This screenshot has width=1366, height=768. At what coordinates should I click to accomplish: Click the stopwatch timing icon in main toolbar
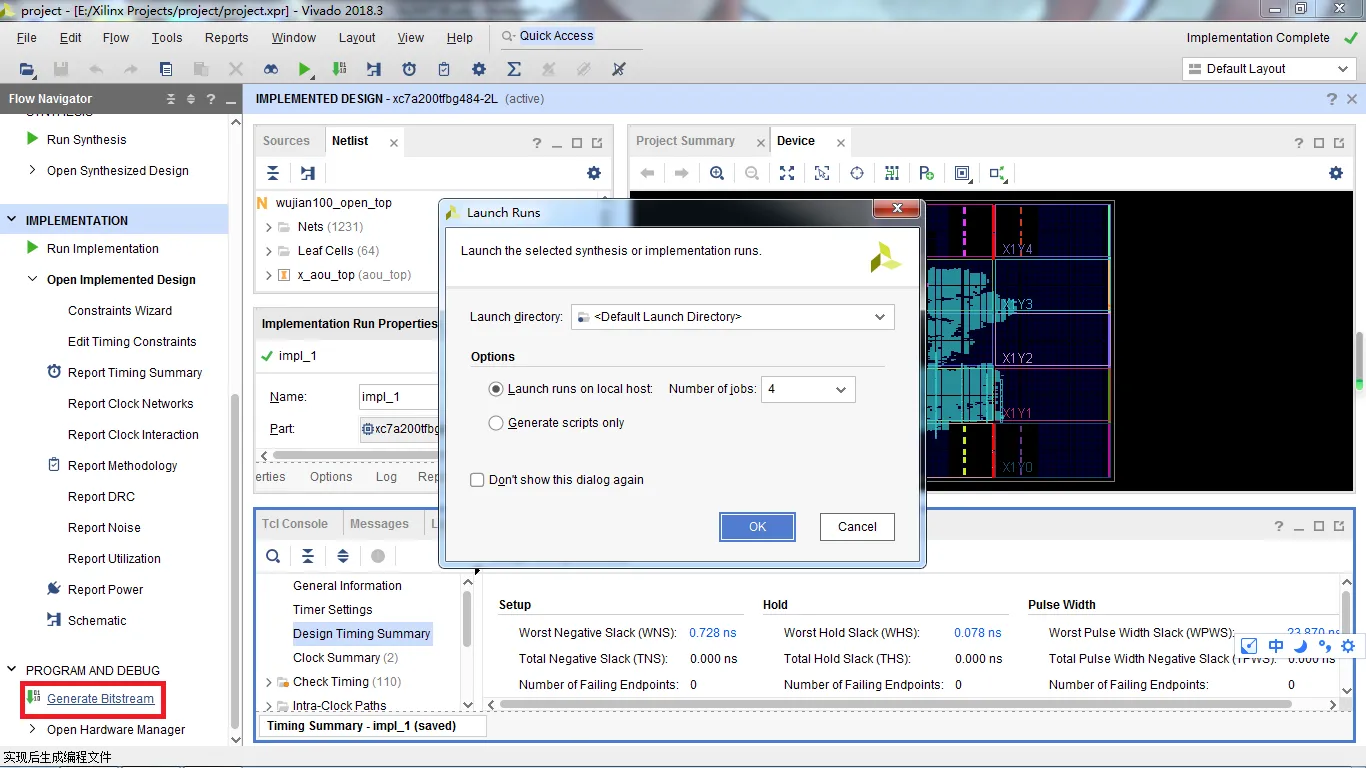click(x=409, y=69)
